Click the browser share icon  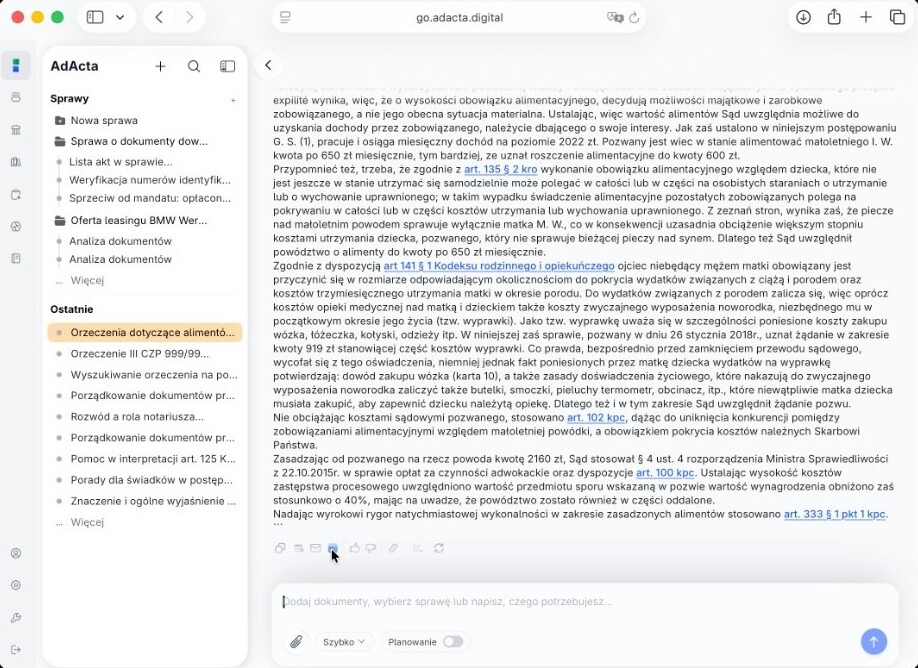point(834,17)
